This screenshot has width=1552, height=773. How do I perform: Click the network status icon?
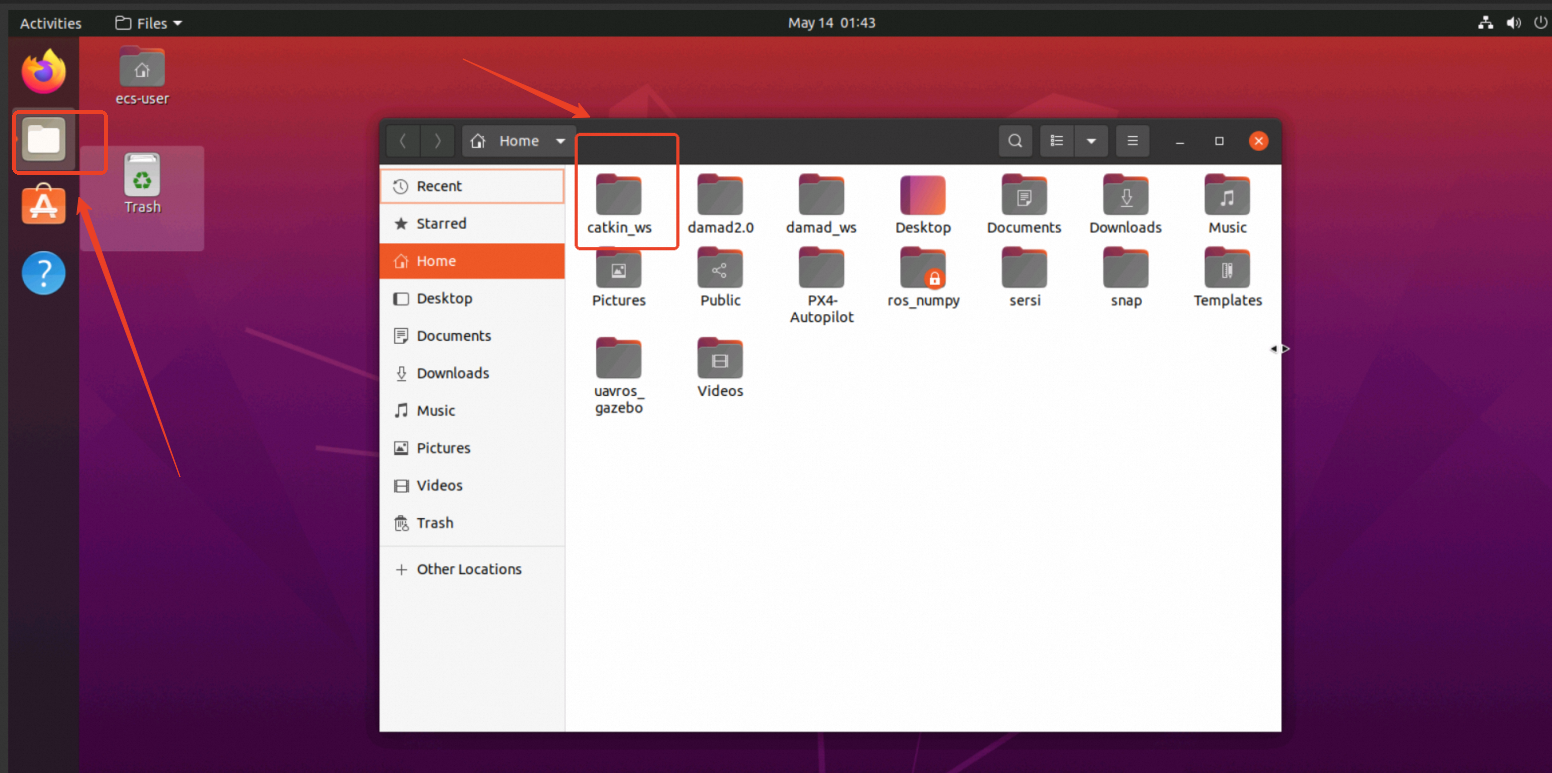click(x=1486, y=23)
